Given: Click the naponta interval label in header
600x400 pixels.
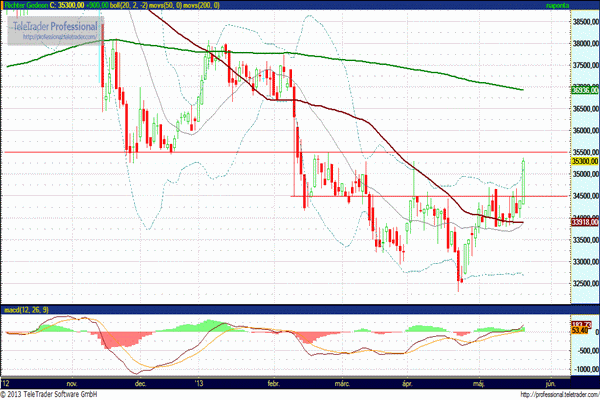Looking at the screenshot, I should pos(557,5).
